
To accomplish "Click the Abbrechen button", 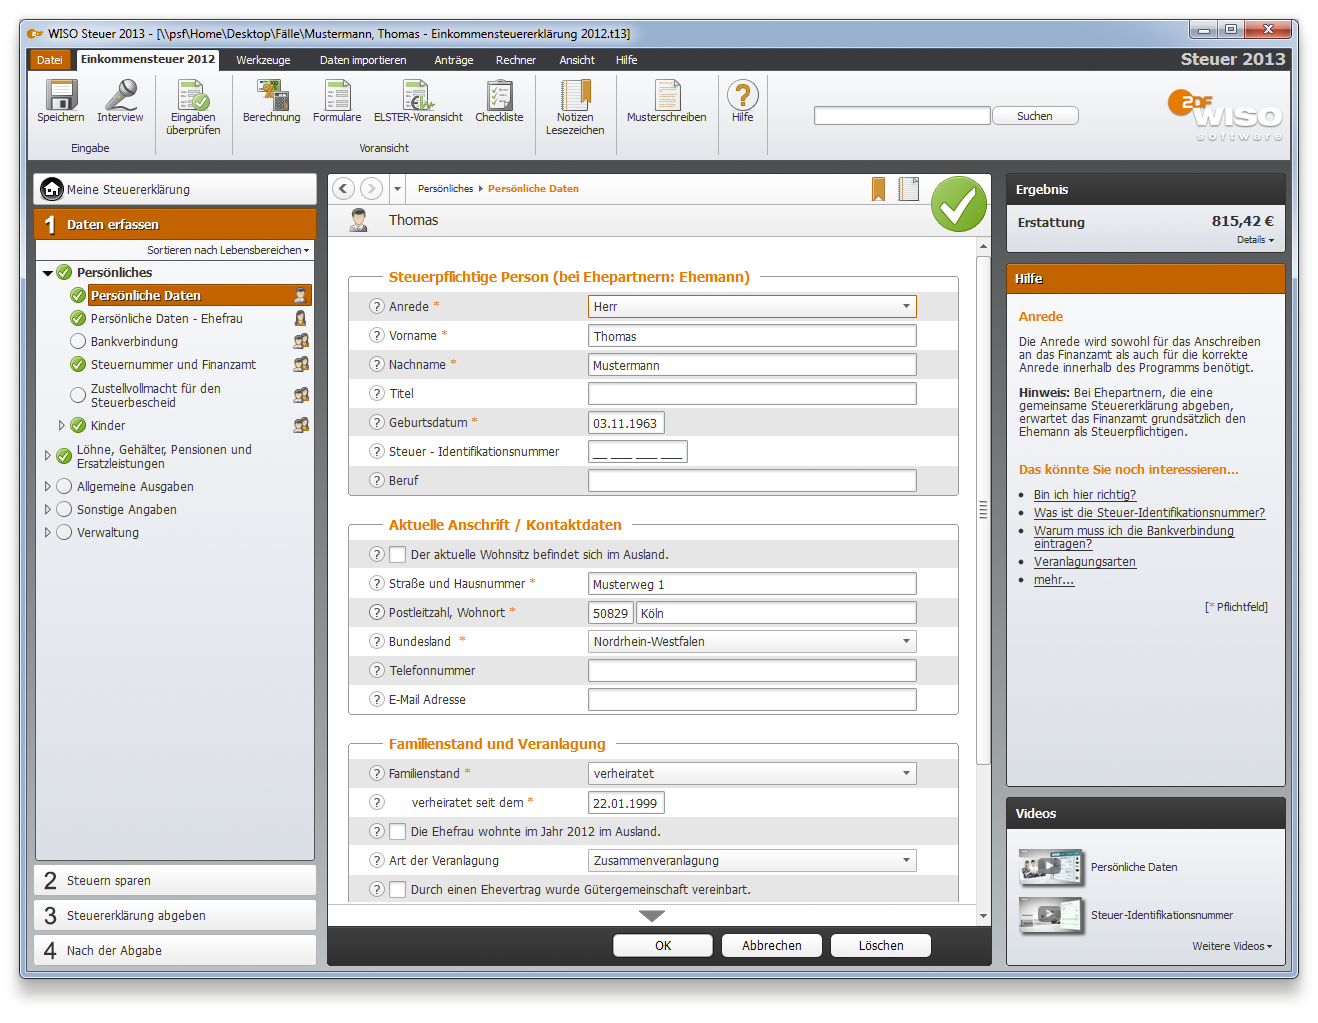I will click(771, 946).
